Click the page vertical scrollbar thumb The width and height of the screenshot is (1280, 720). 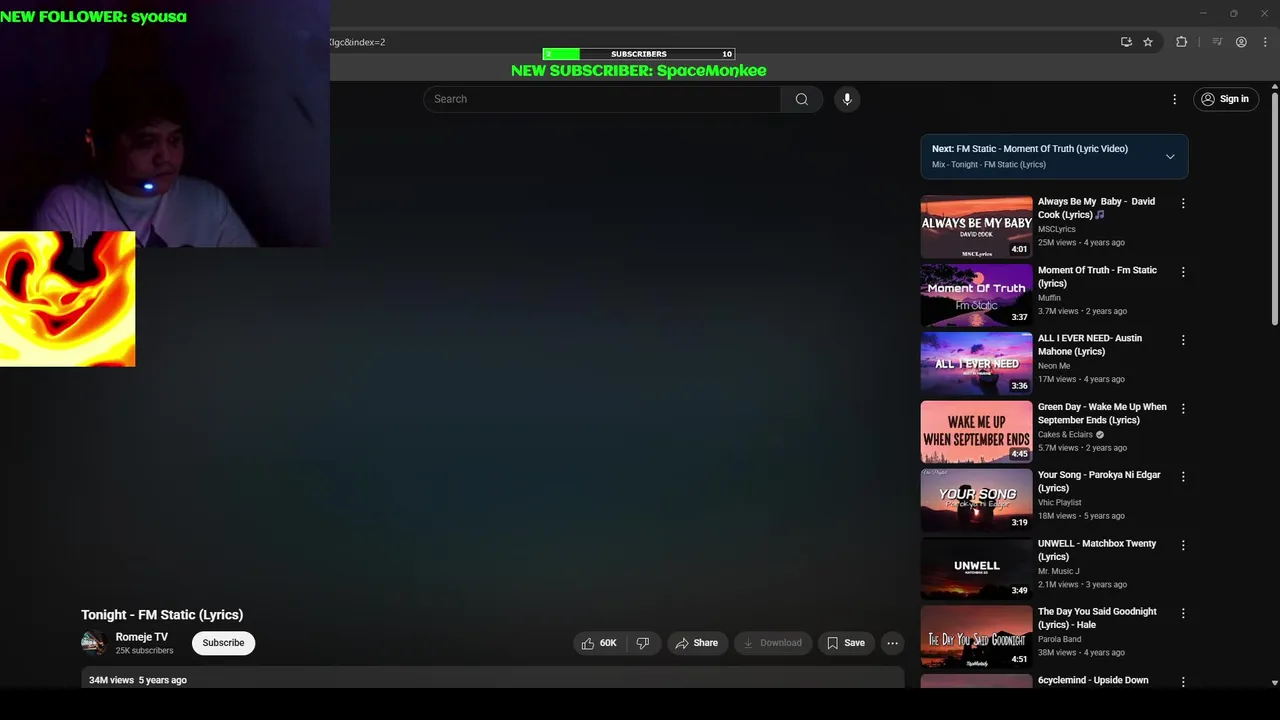1274,209
